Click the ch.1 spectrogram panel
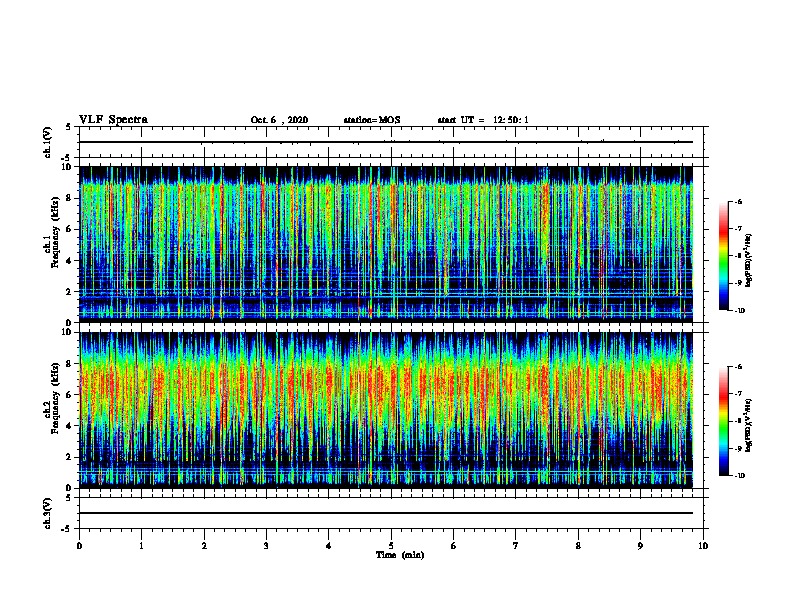The height and width of the screenshot is (612, 792). [386, 244]
